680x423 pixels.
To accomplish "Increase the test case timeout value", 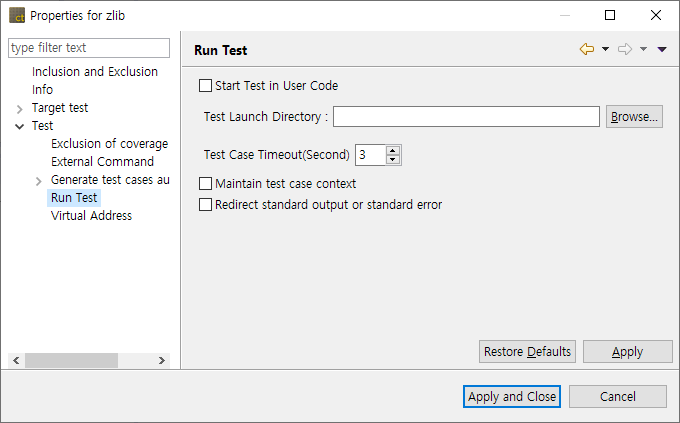I will tap(393, 151).
